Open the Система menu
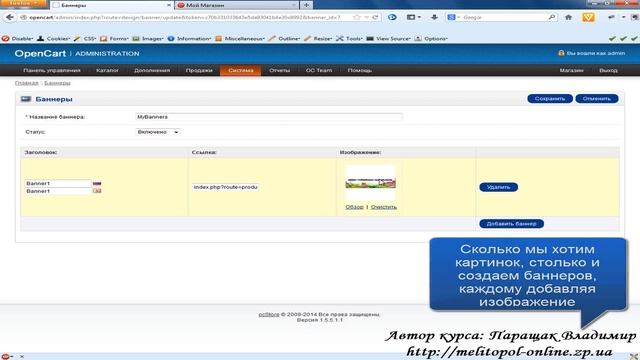Viewport: 640px width, 360px height. [241, 70]
